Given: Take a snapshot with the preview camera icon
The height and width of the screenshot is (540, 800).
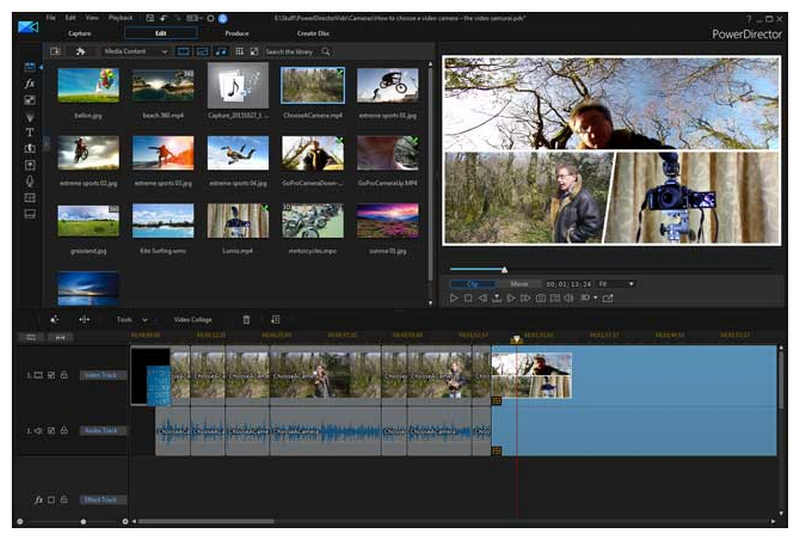Looking at the screenshot, I should tap(540, 298).
